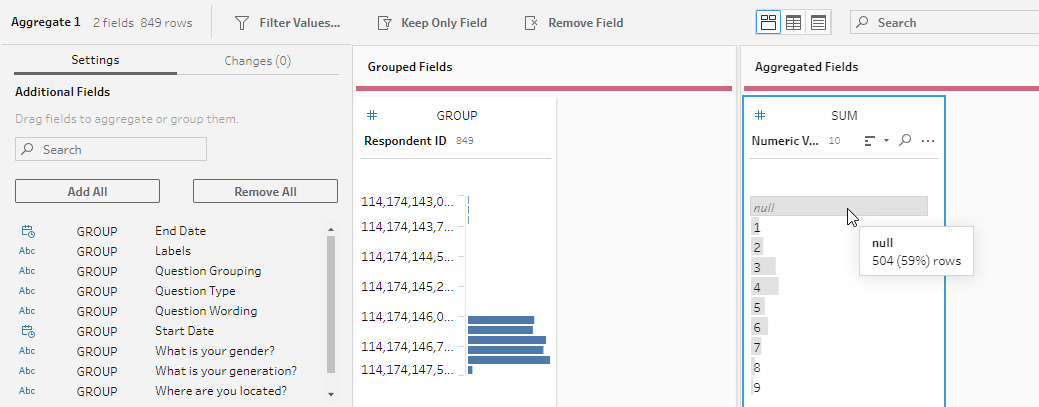Screen dimensions: 1039x407
Task: Open the Changes (0) tab
Action: pyautogui.click(x=258, y=61)
